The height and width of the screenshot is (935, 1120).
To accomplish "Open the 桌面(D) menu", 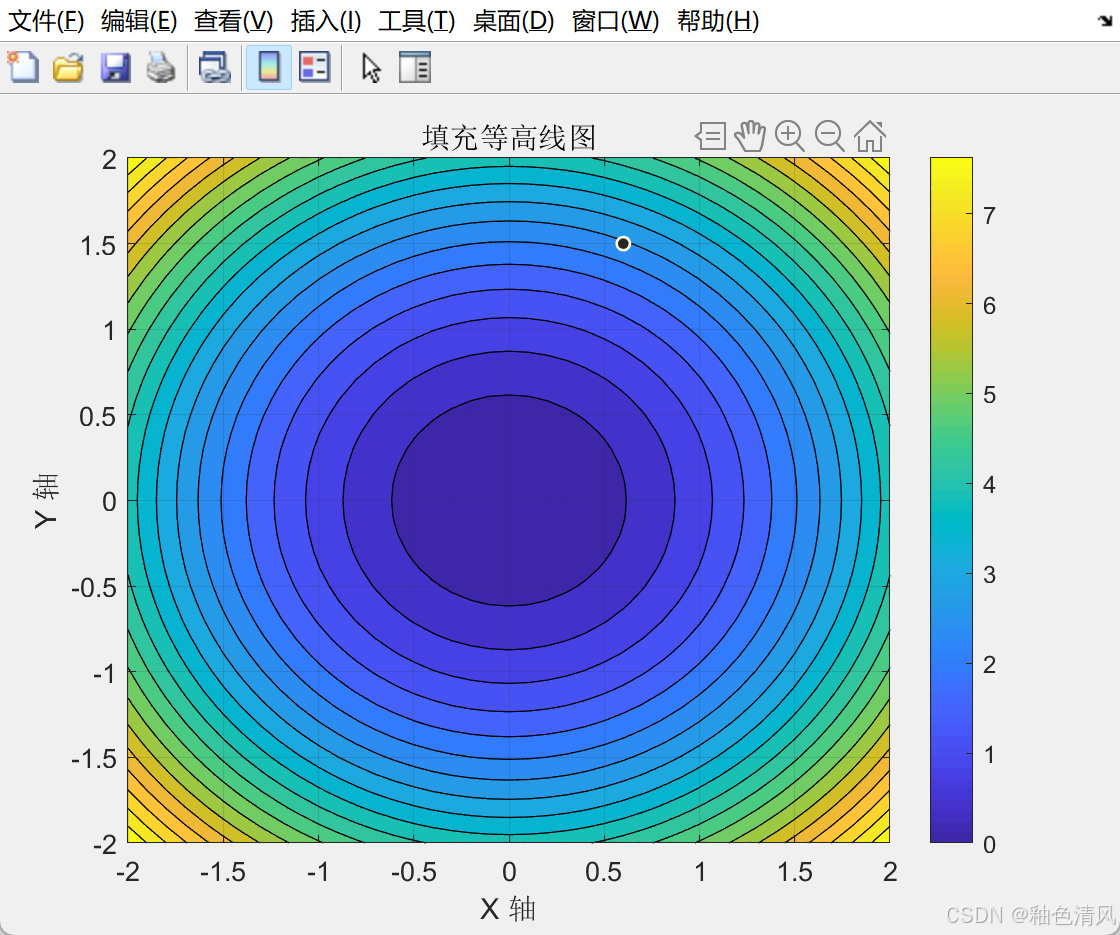I will click(513, 21).
